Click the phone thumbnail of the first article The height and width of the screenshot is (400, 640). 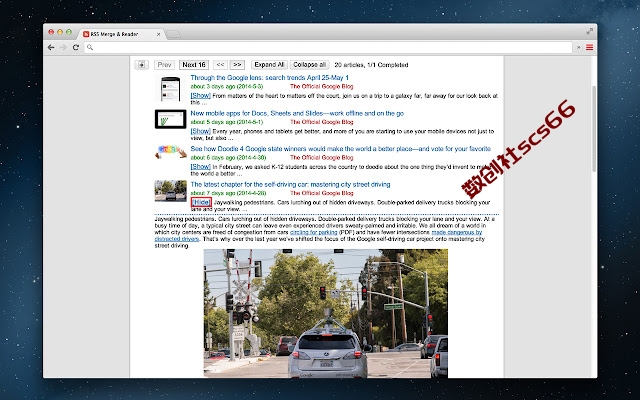(171, 89)
